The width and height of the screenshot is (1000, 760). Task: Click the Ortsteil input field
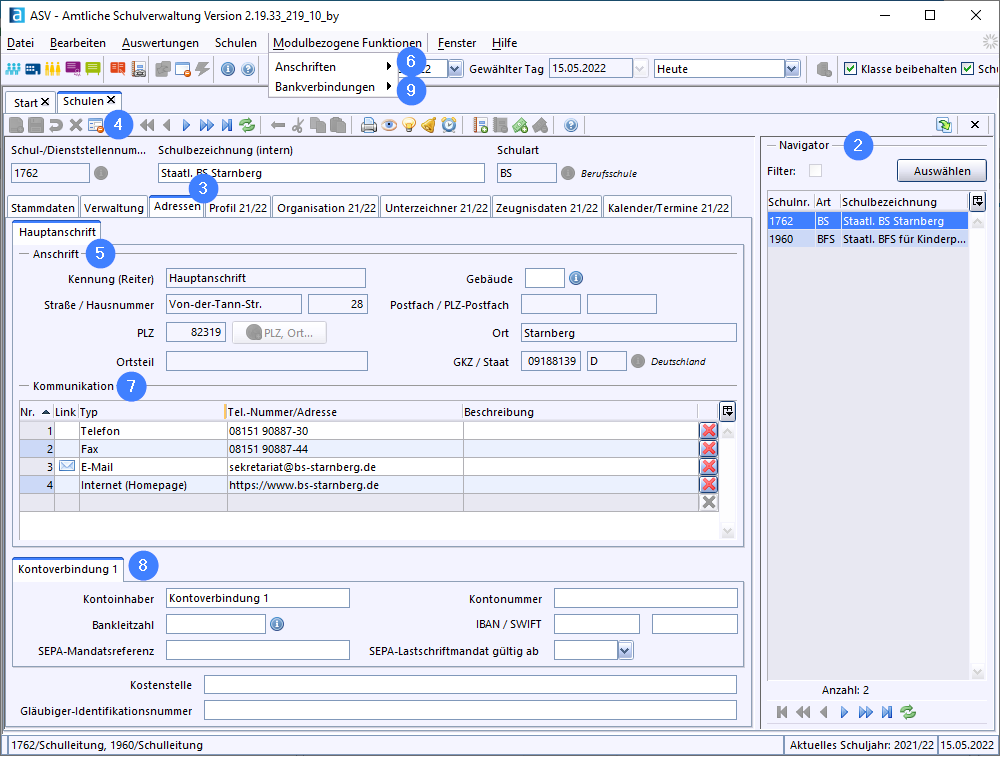(x=267, y=362)
